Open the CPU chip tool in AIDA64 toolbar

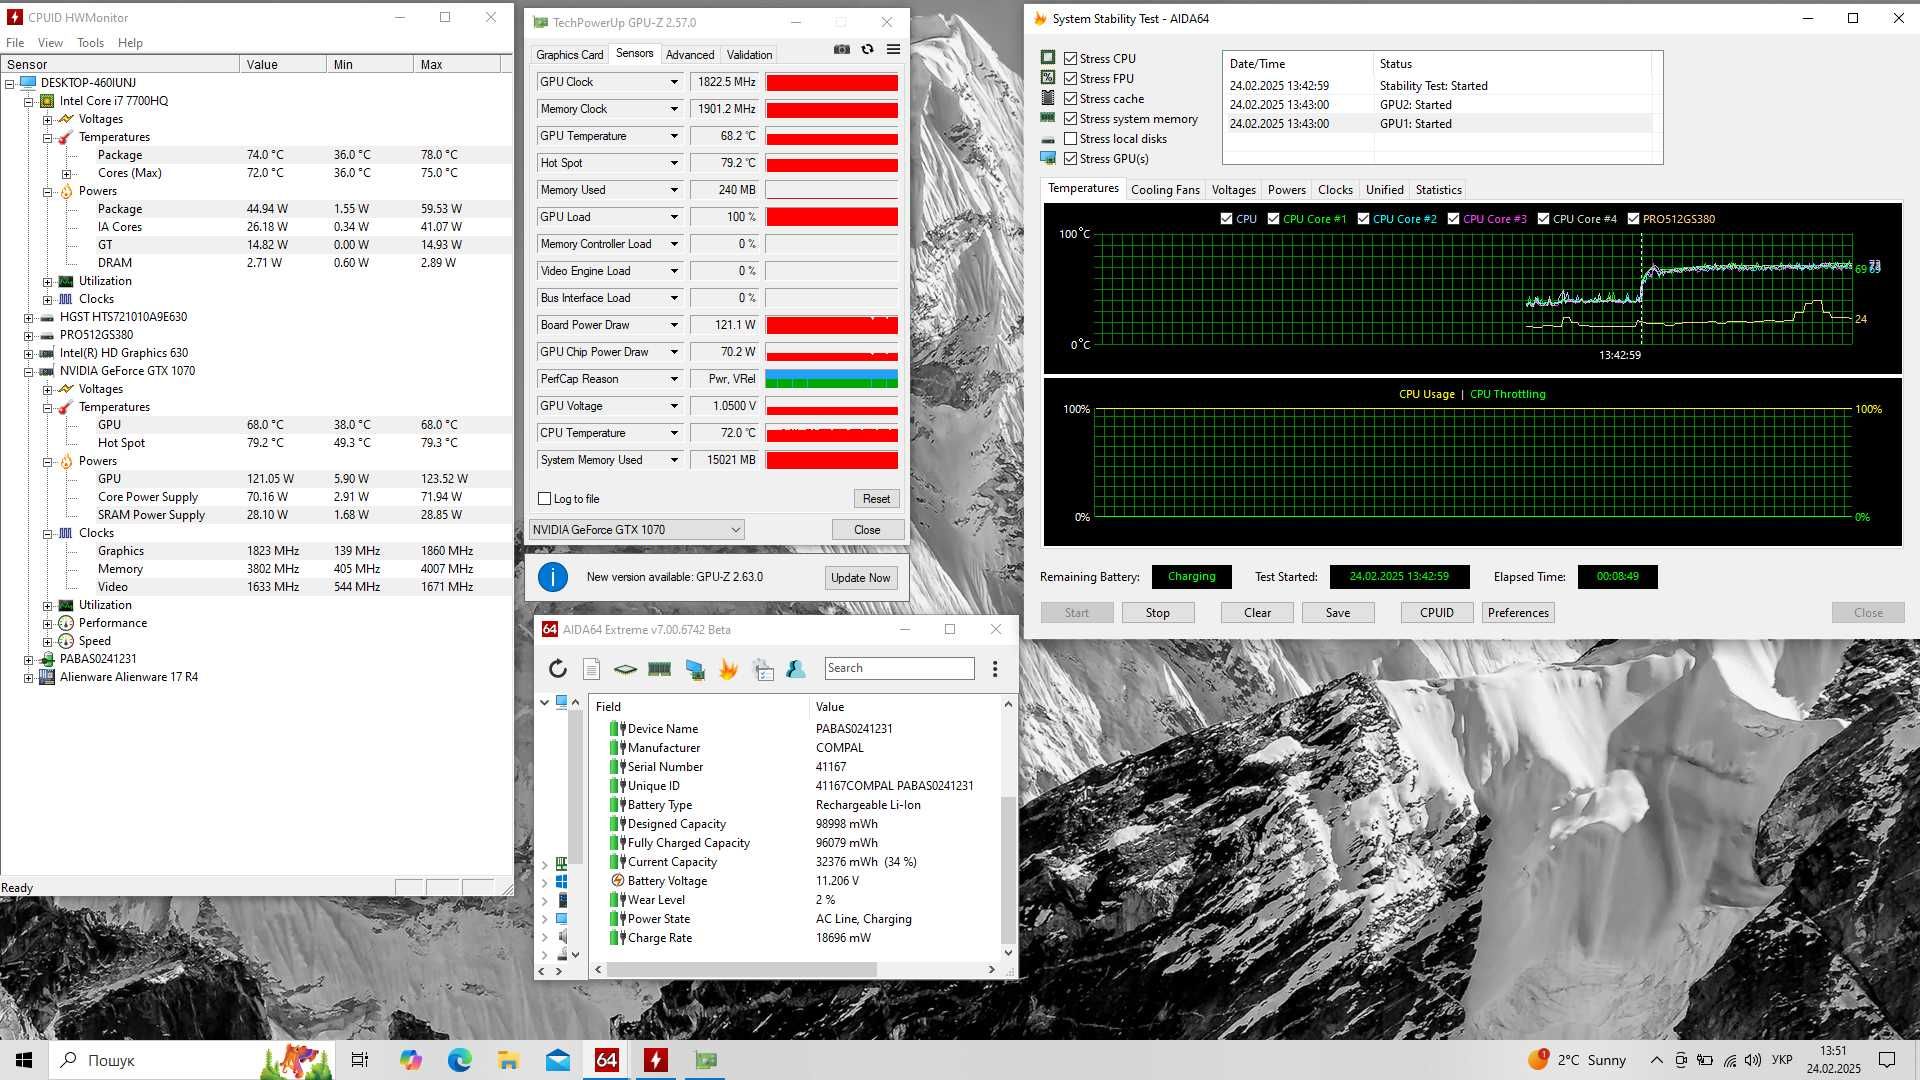pos(625,669)
